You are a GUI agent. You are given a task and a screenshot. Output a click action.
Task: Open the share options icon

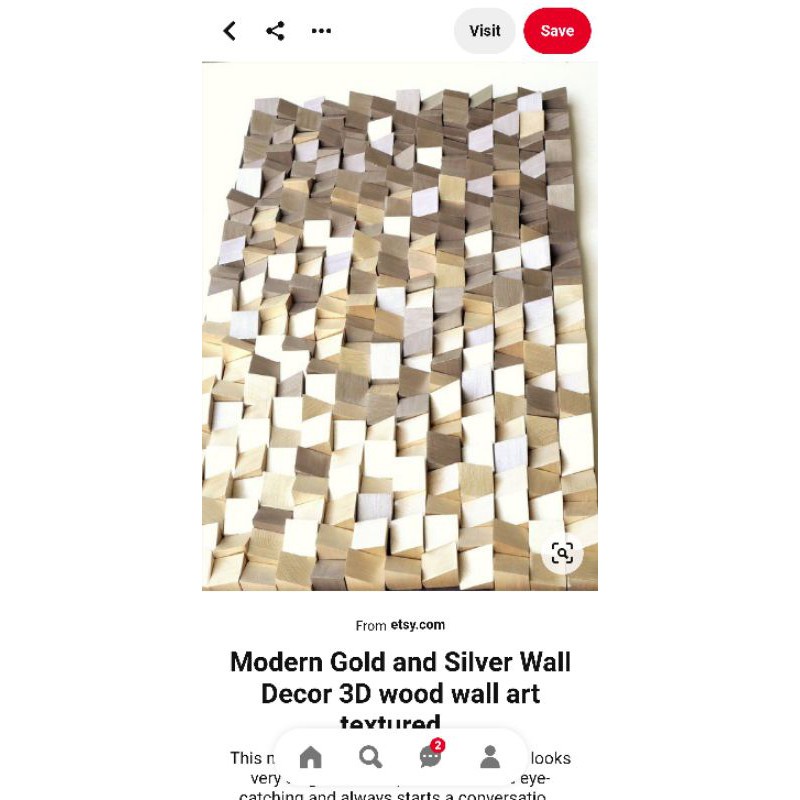276,31
